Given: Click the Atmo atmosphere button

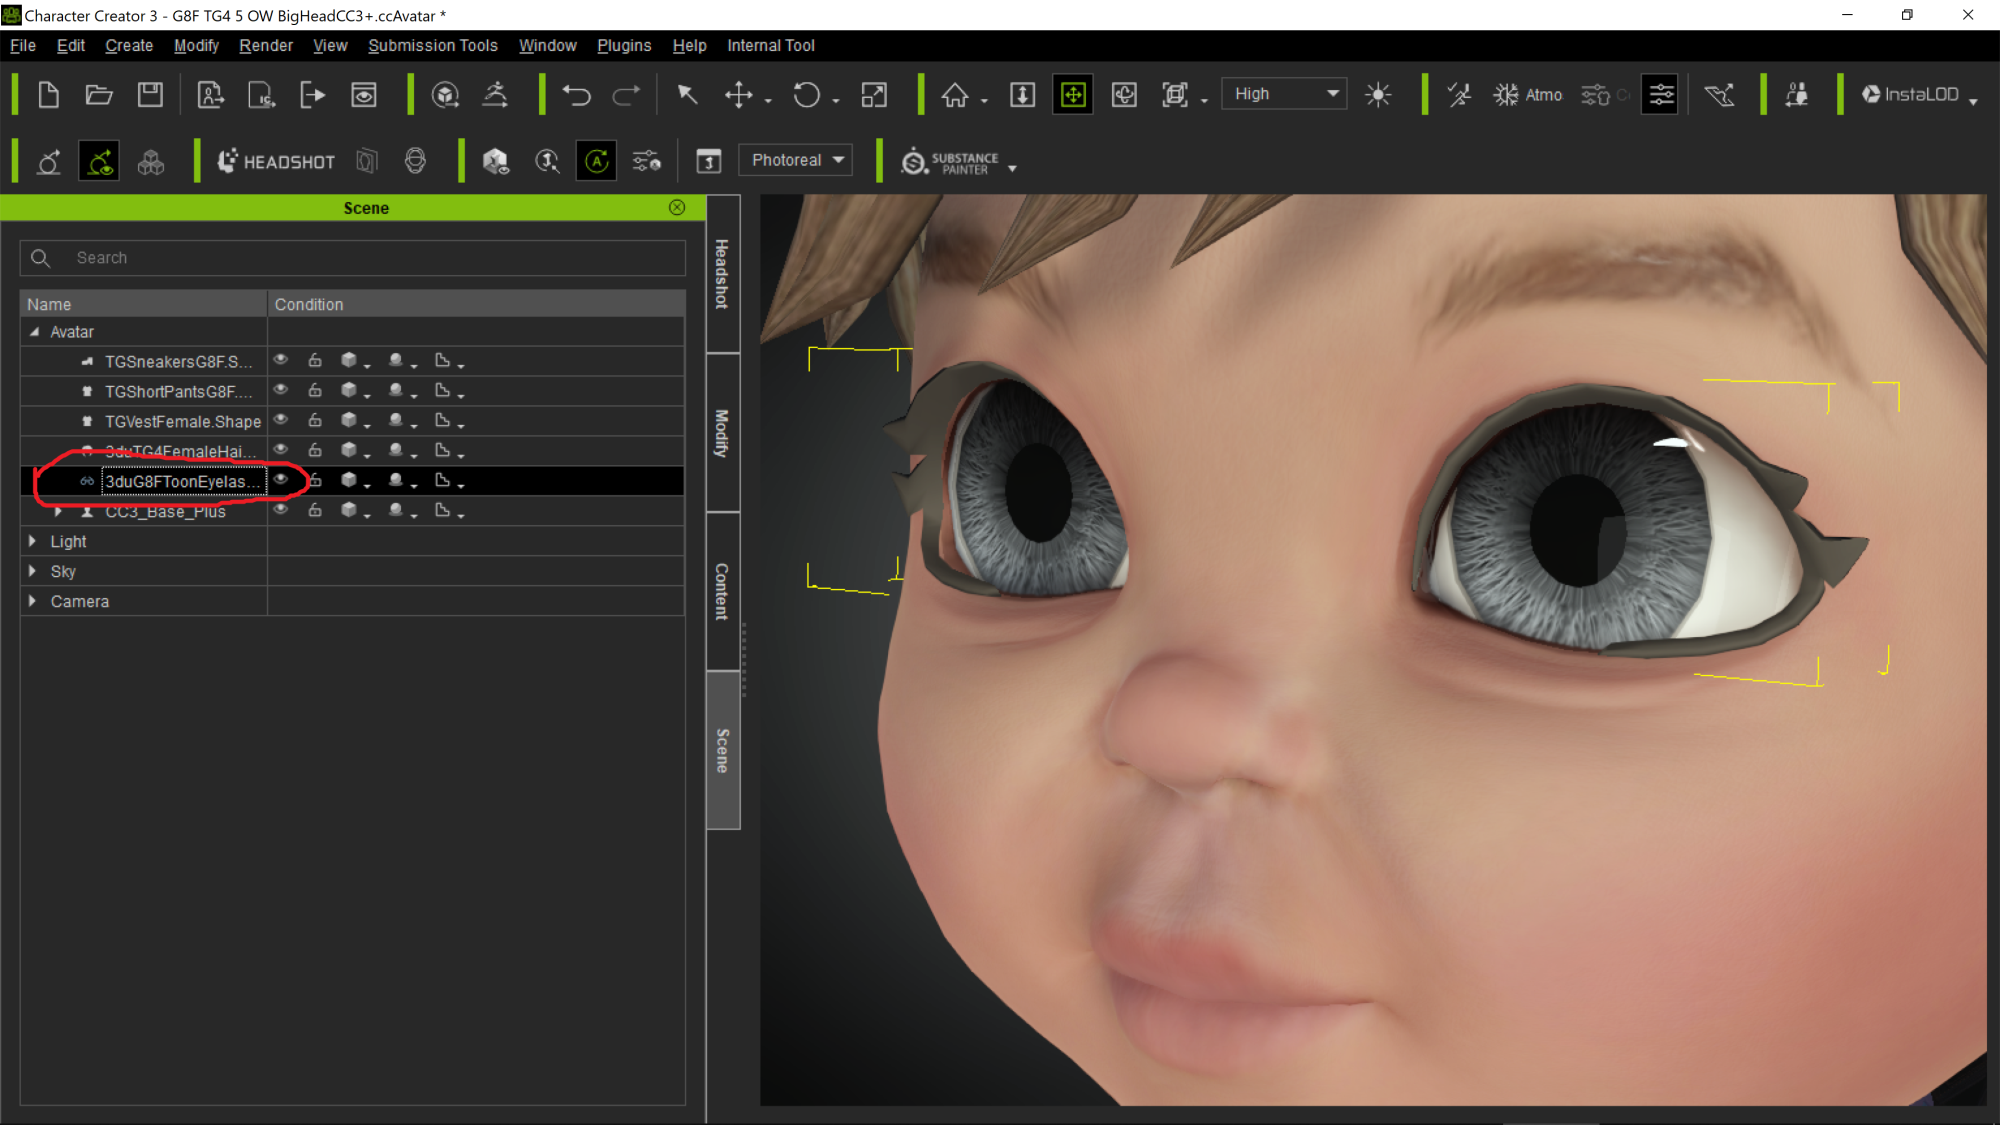Looking at the screenshot, I should pos(1528,95).
